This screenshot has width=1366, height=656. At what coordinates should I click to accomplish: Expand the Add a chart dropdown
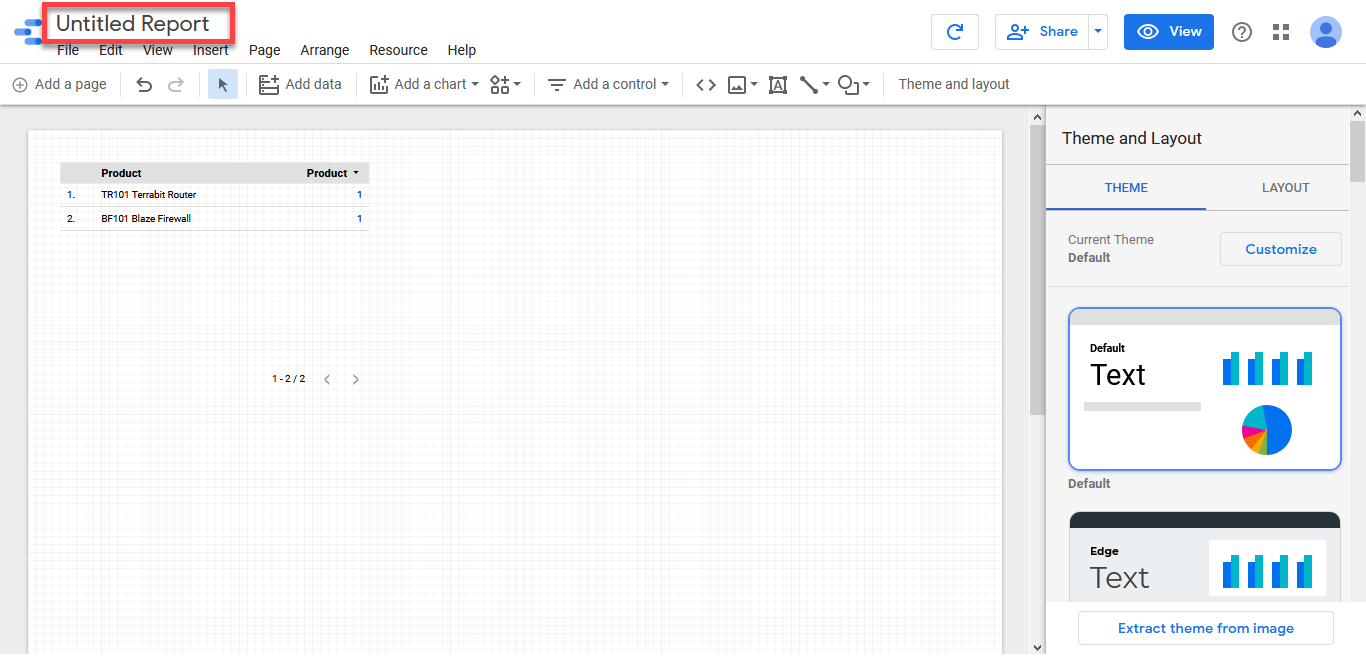click(424, 85)
